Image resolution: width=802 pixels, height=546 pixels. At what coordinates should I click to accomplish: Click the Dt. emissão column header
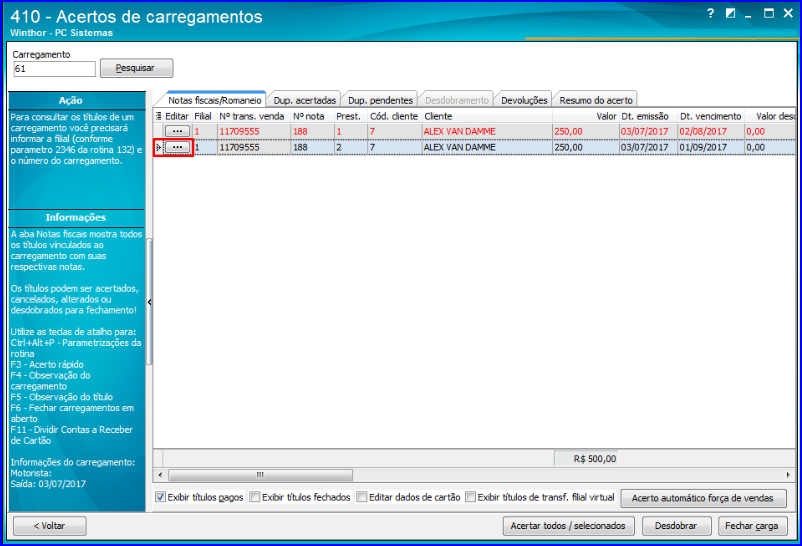[x=648, y=116]
